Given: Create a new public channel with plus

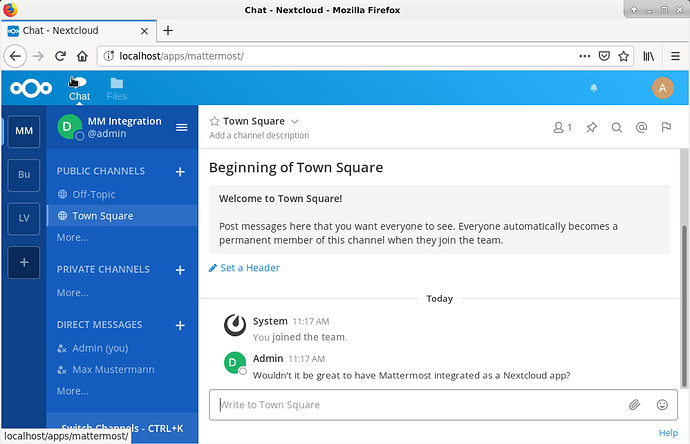Looking at the screenshot, I should (180, 172).
